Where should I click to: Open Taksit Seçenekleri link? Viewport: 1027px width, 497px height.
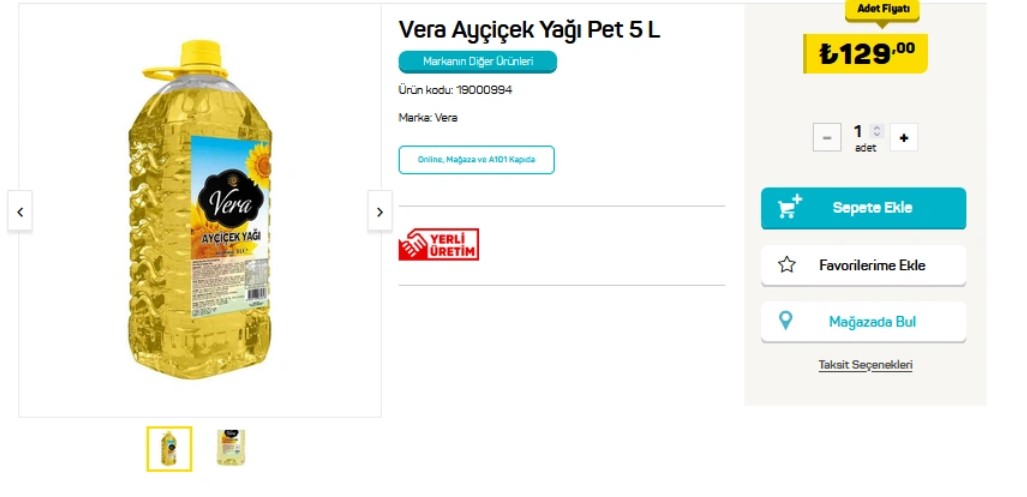[x=865, y=365]
